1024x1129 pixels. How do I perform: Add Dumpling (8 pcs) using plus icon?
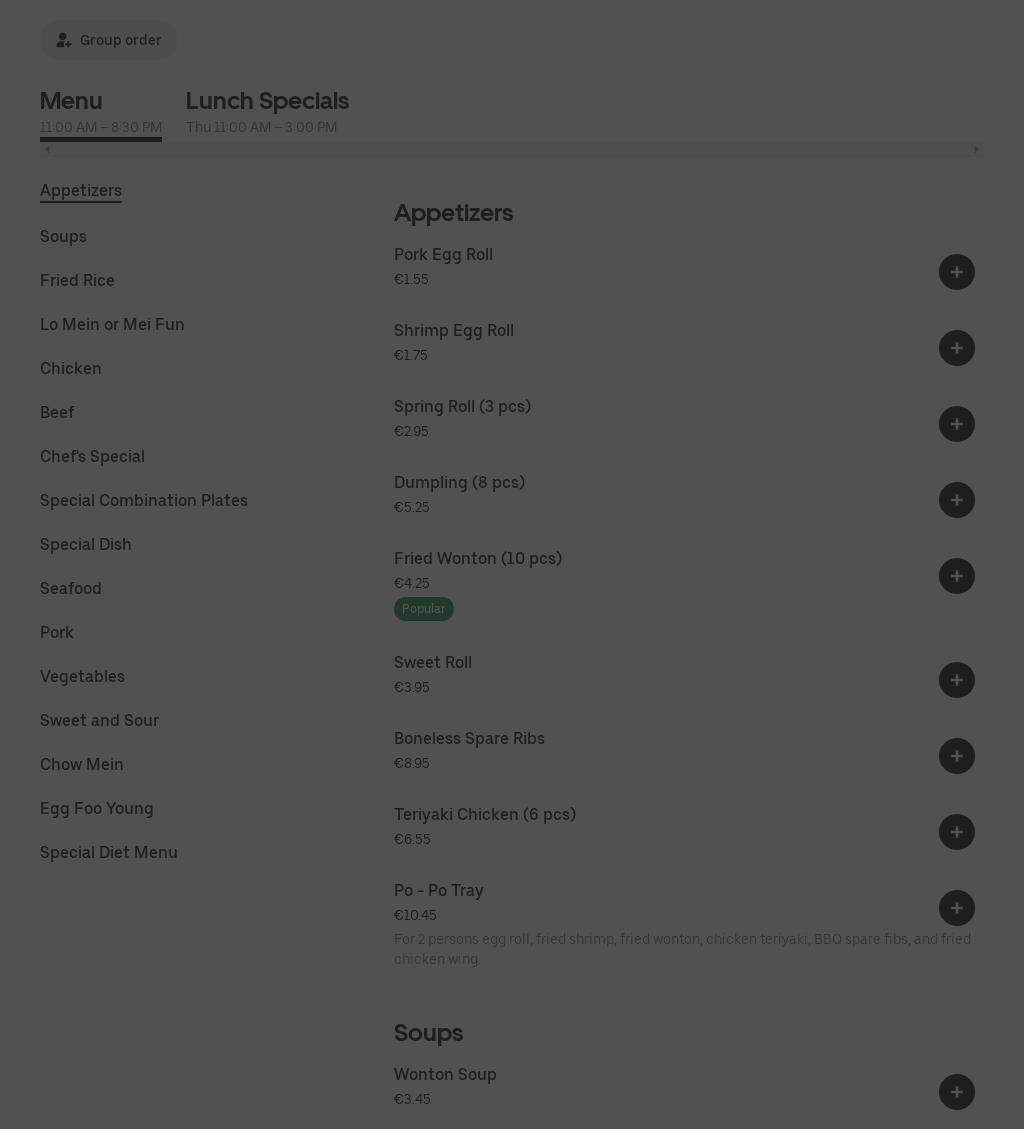(956, 500)
